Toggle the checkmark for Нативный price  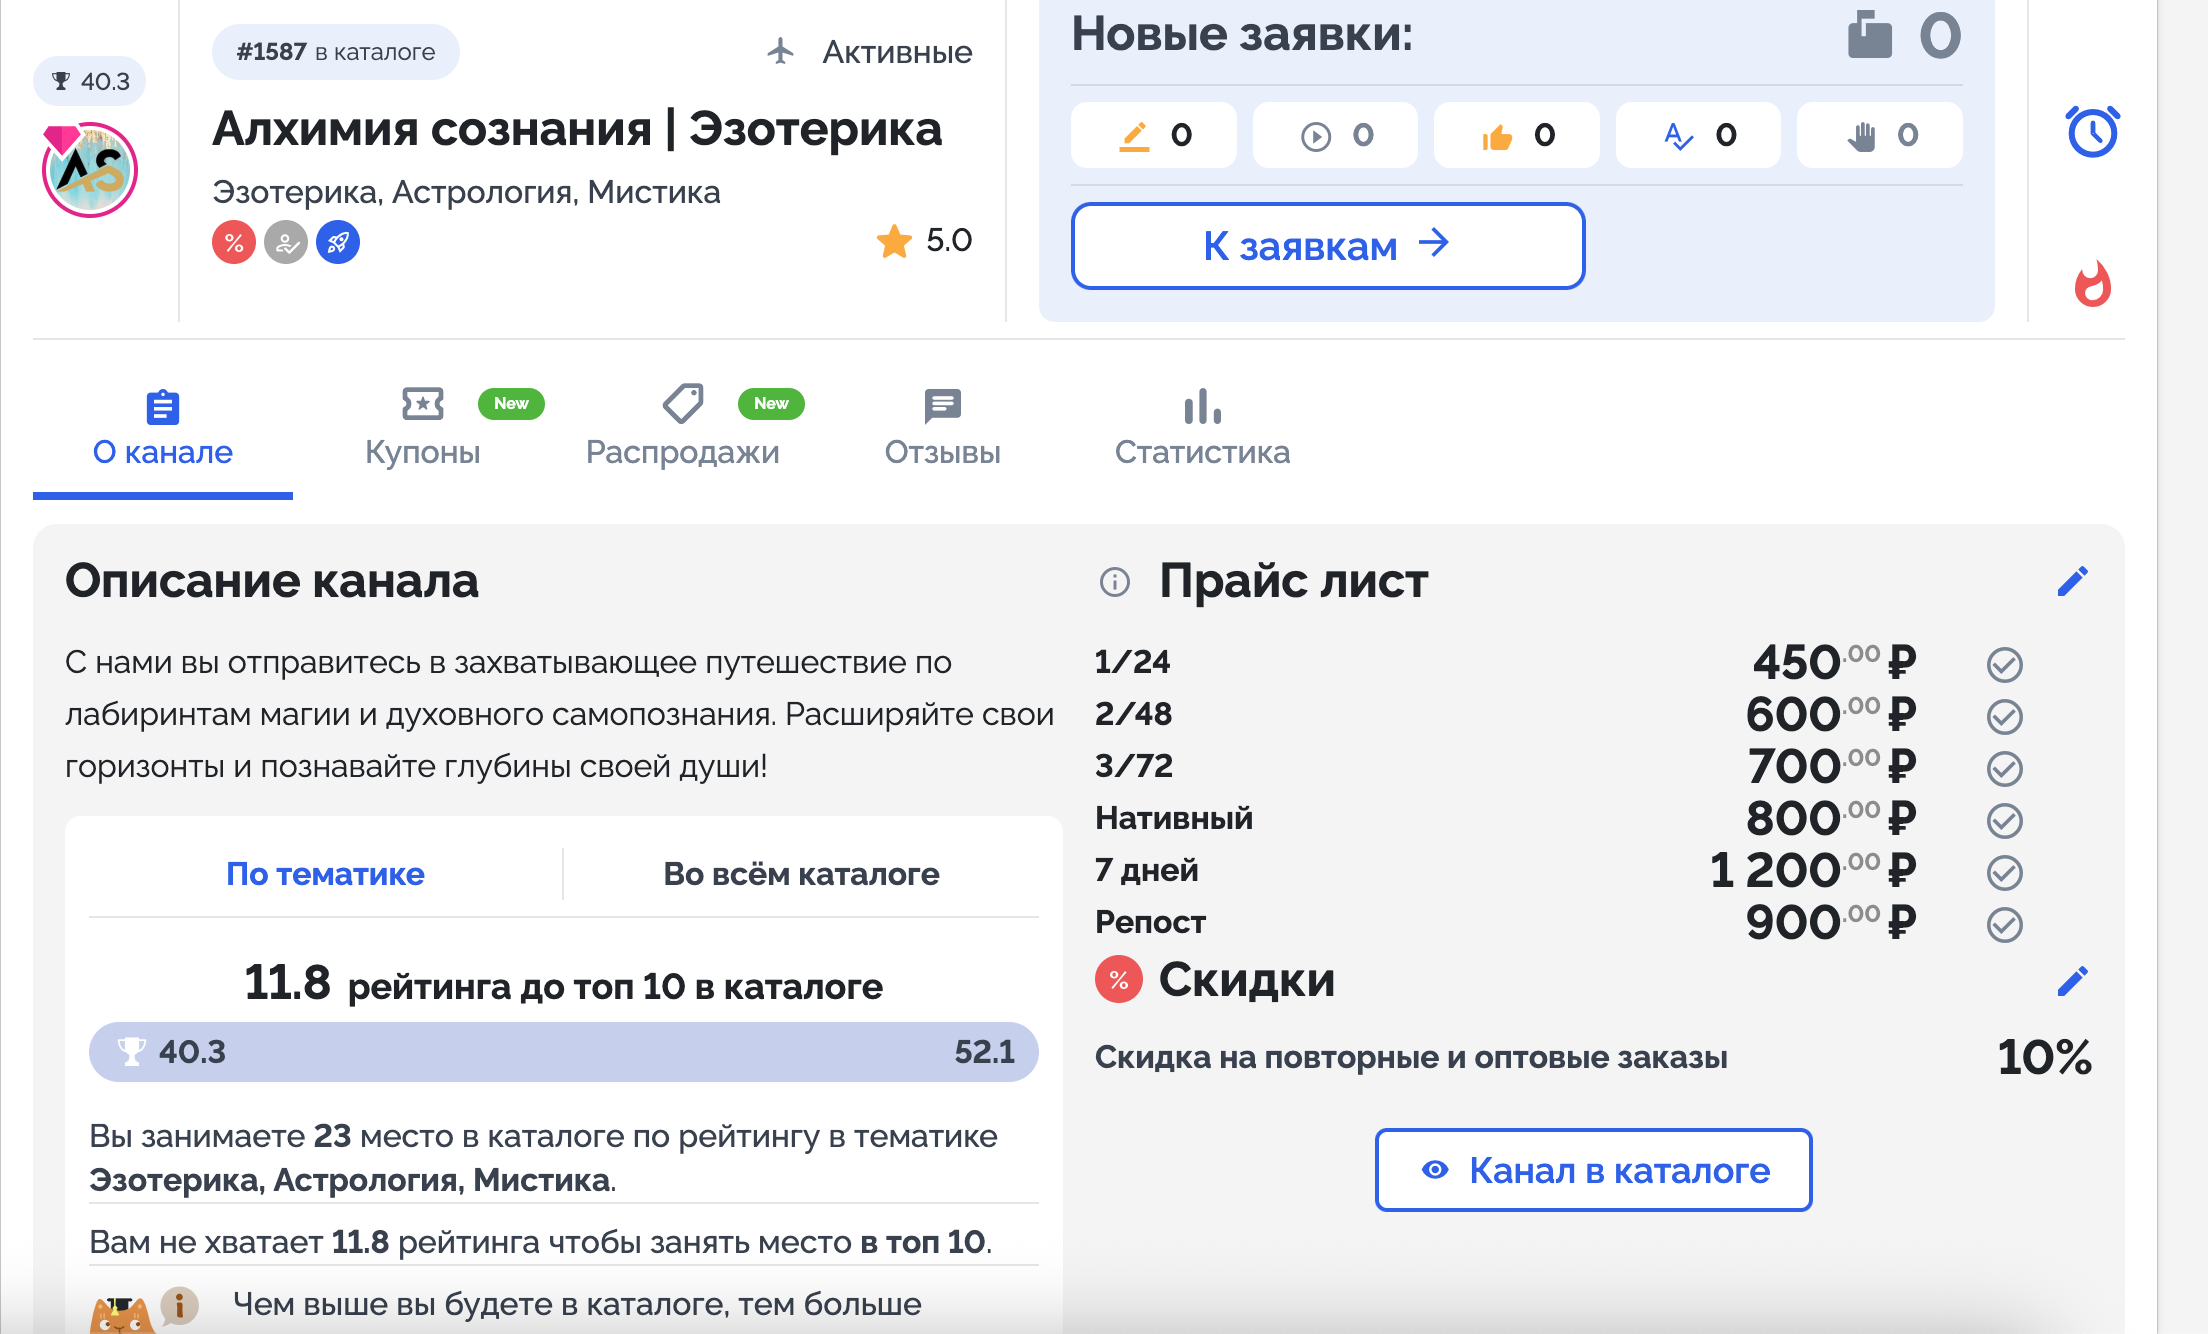(x=2004, y=820)
